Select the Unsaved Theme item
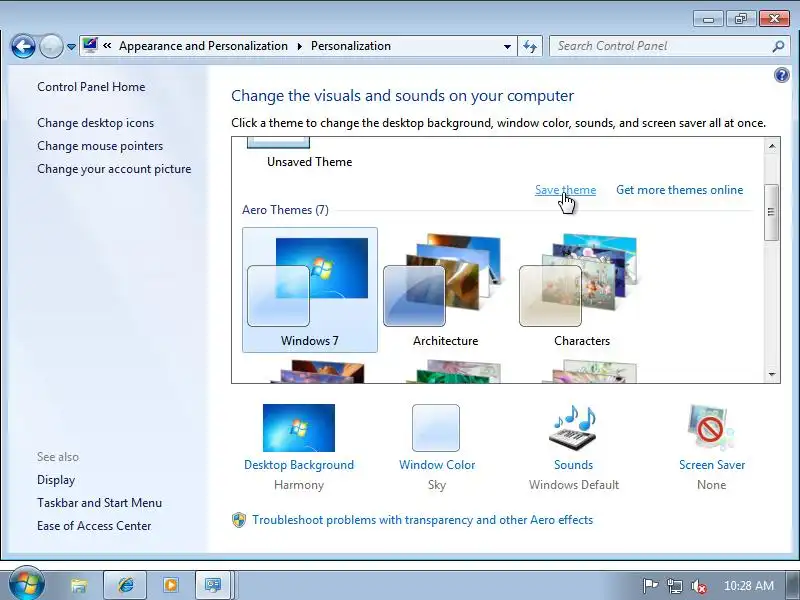This screenshot has height=600, width=800. (x=309, y=153)
